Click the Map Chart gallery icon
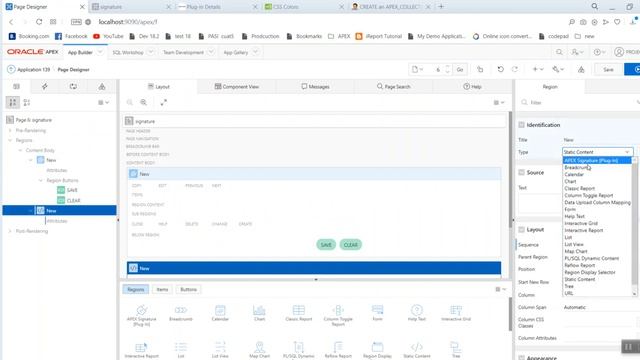 point(259,350)
